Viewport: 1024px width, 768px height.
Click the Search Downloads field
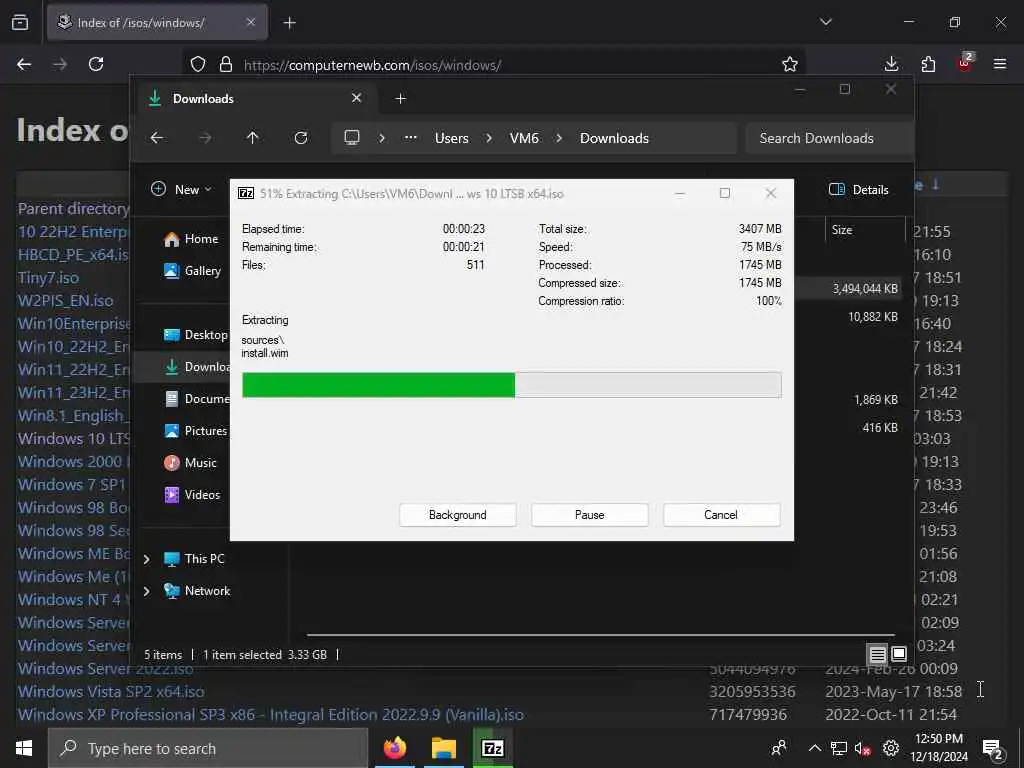click(x=829, y=138)
